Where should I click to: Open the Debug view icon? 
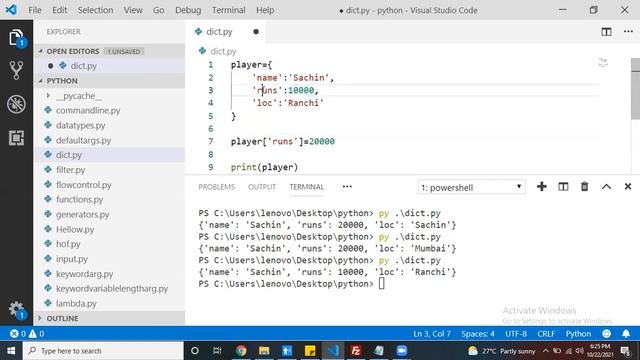(16, 104)
